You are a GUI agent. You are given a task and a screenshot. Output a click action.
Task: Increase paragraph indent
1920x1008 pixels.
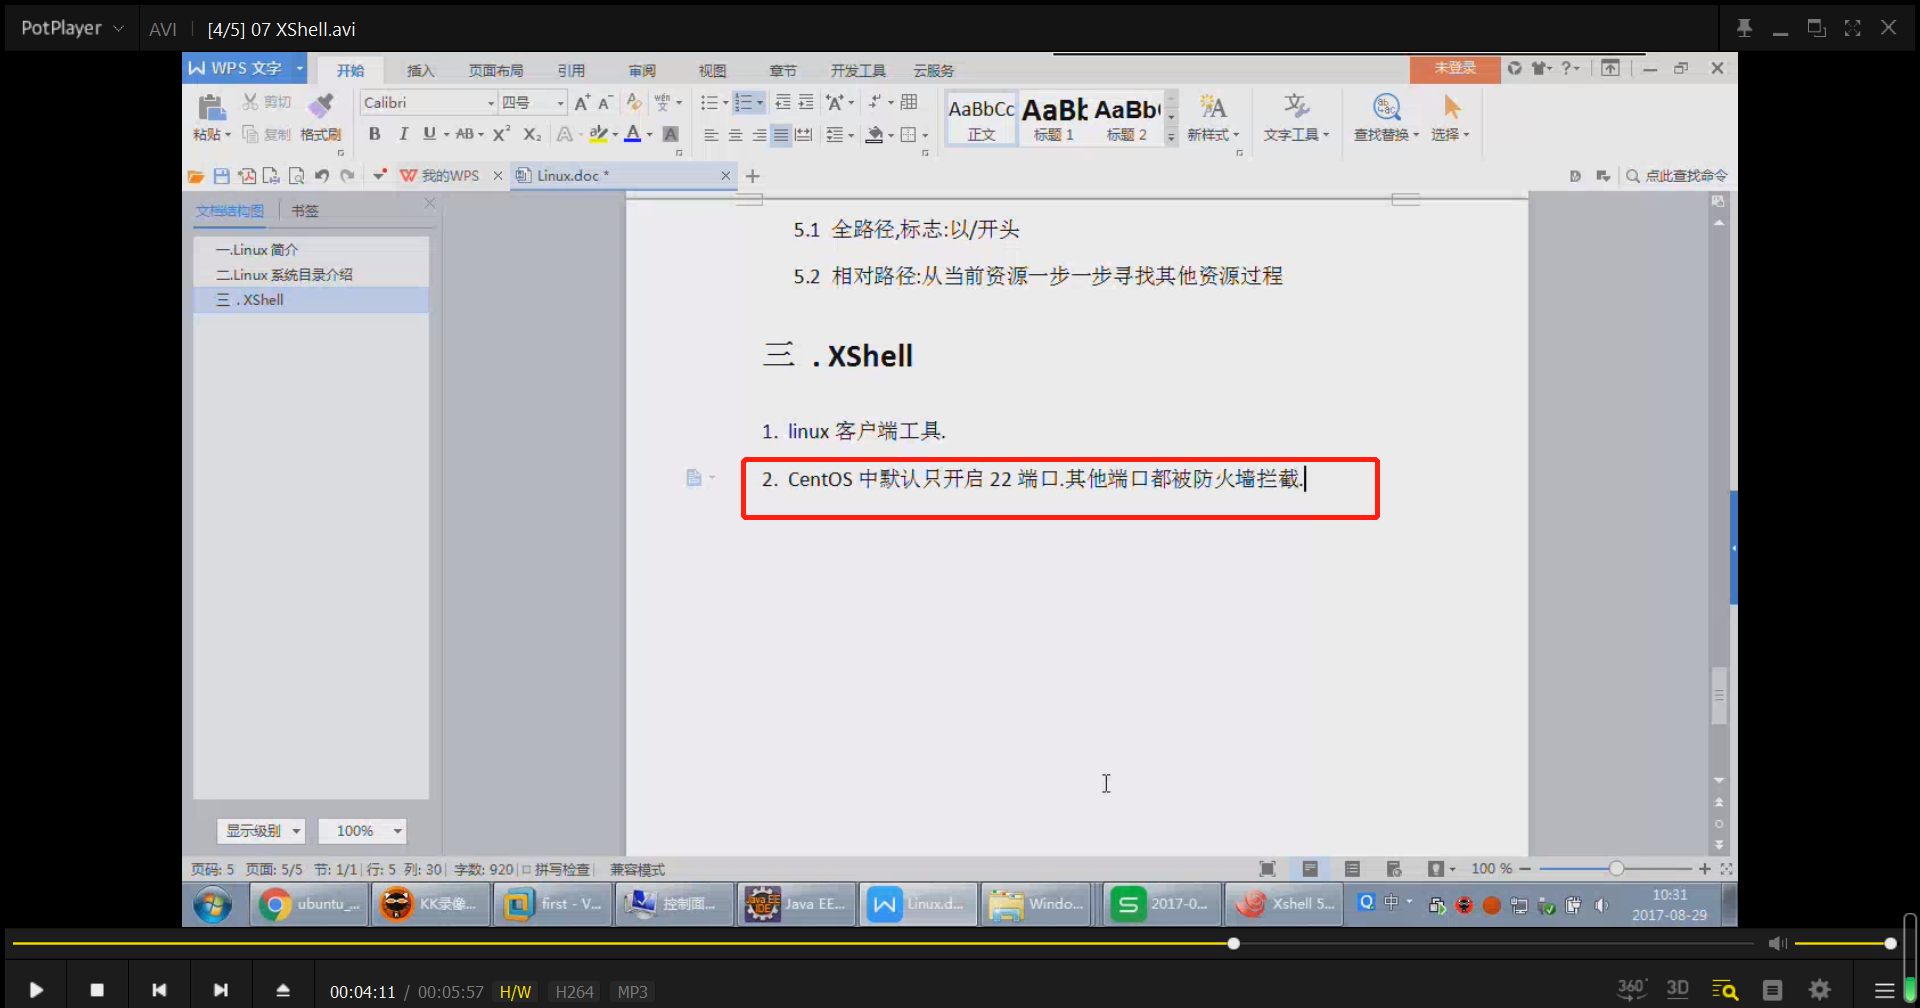pyautogui.click(x=806, y=103)
